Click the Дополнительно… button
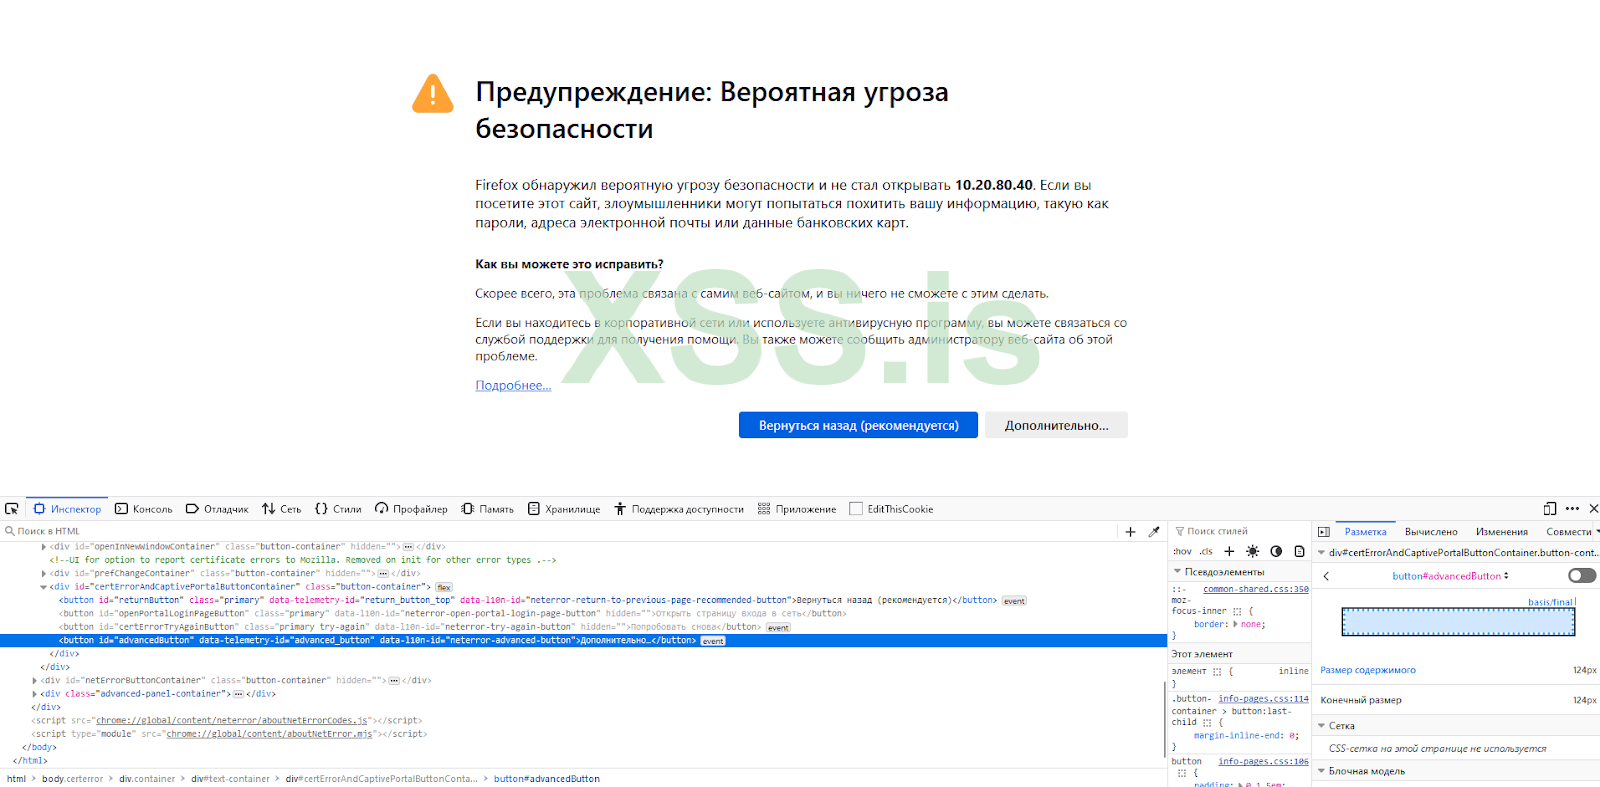This screenshot has height=787, width=1600. click(1056, 425)
